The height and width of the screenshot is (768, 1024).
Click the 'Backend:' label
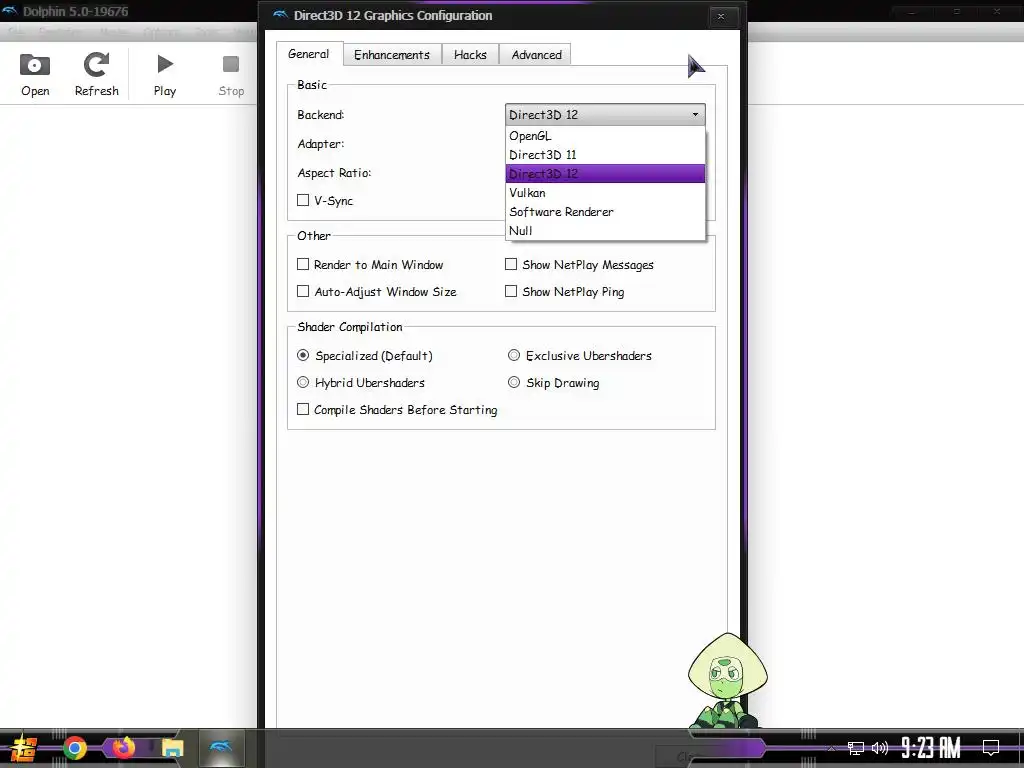321,115
